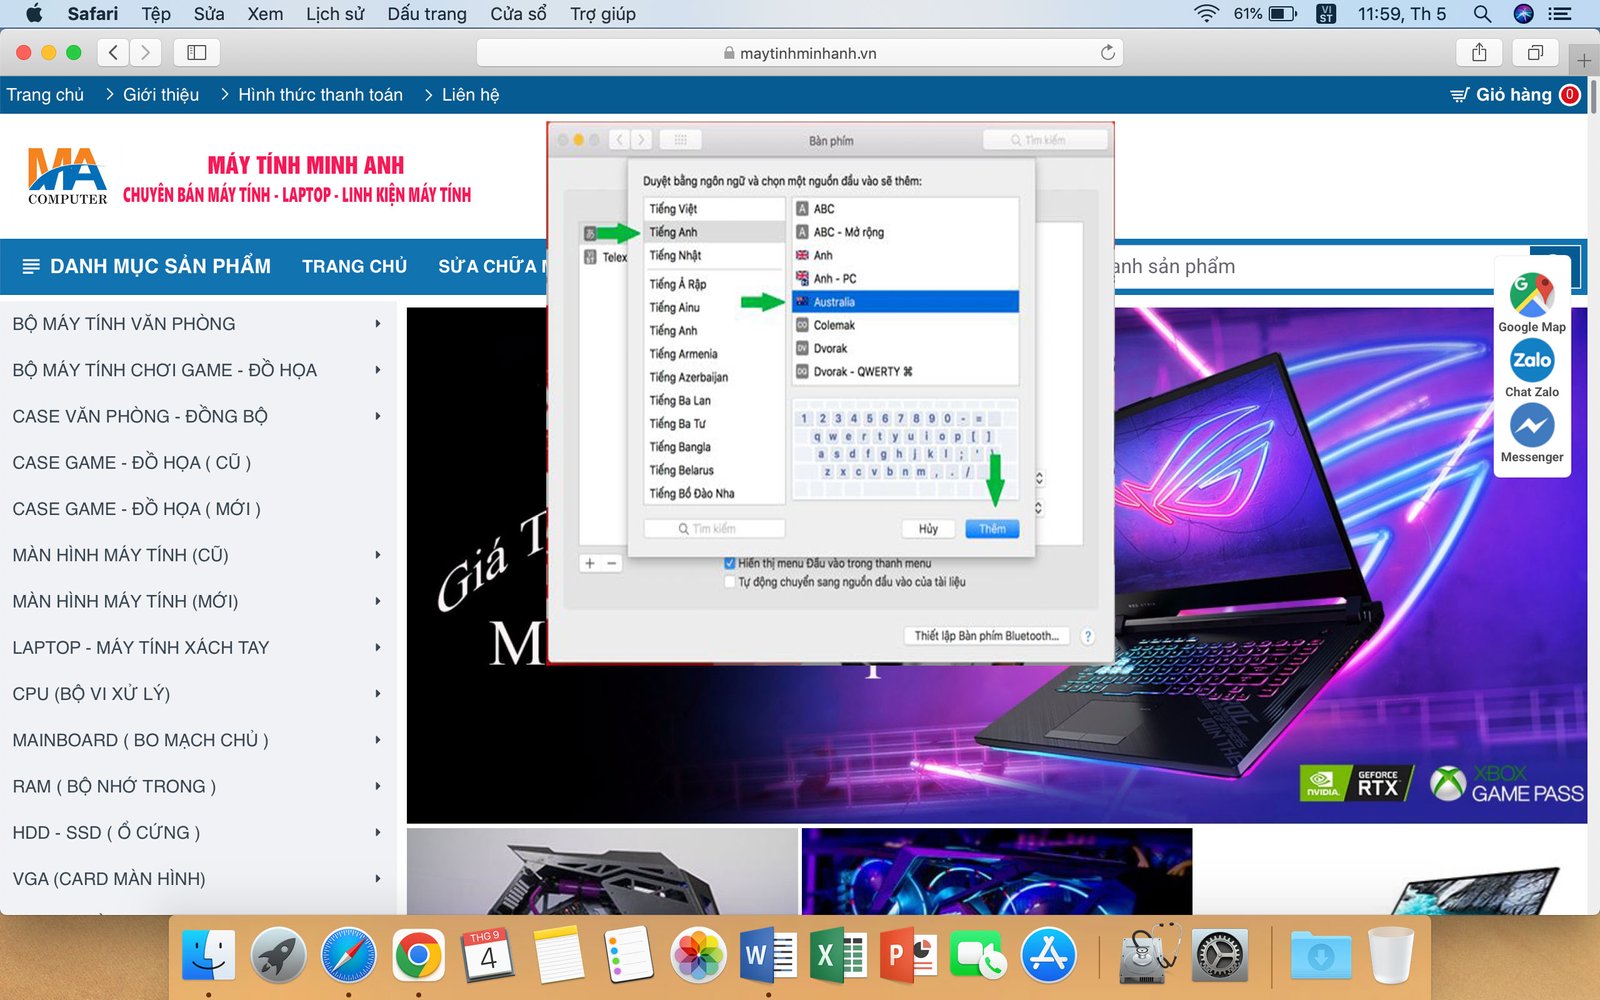The width and height of the screenshot is (1600, 1000).
Task: Show all tabs overview icon
Action: (1535, 53)
